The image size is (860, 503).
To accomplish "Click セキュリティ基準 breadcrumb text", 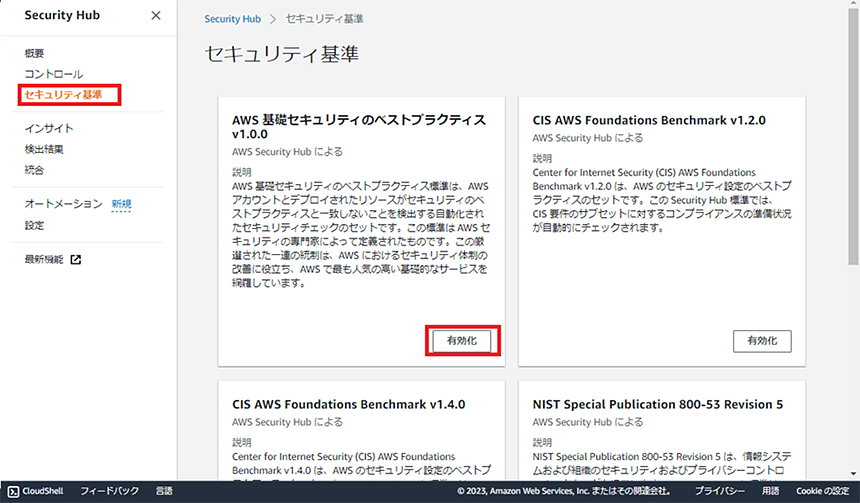I will (324, 19).
